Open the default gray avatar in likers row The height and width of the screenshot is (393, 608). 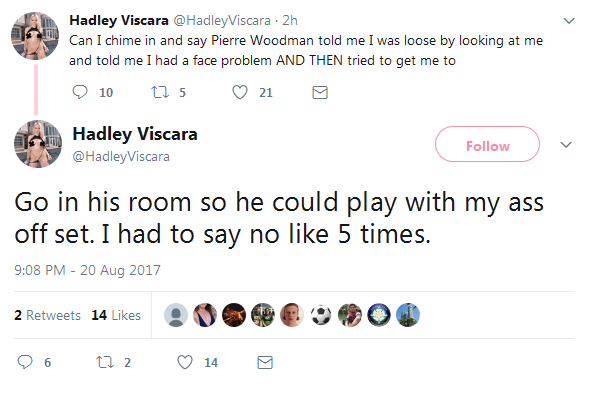(176, 315)
